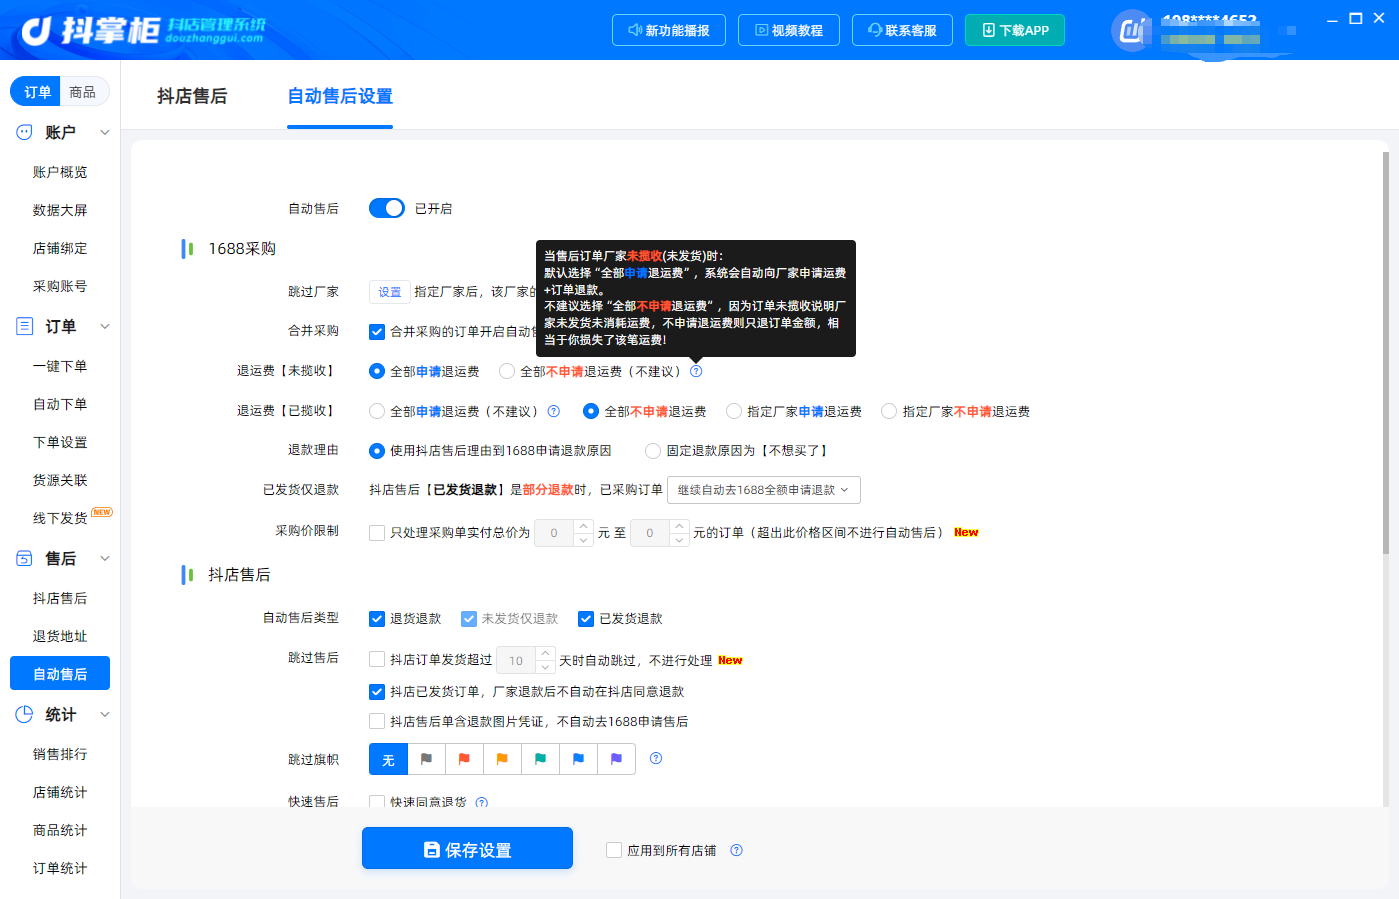Click help icon beside 全部不申请退运费（不建议）
1399x899 pixels.
(x=696, y=371)
